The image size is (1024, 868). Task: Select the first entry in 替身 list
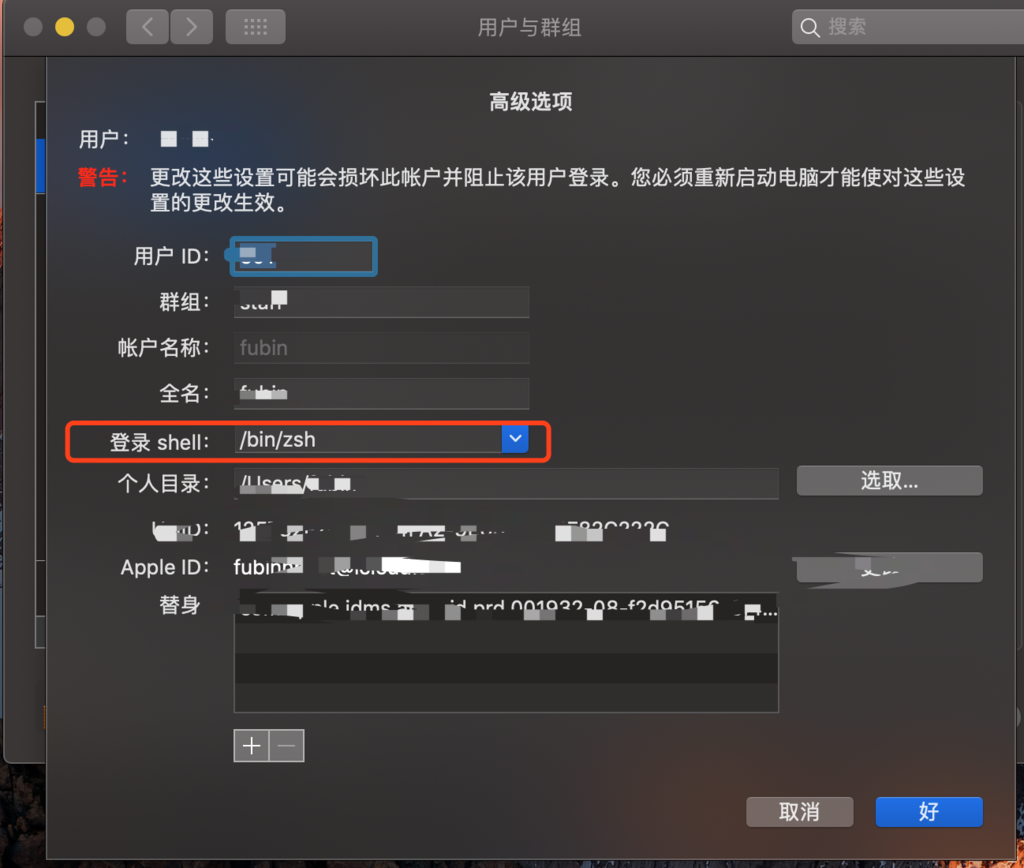click(506, 609)
